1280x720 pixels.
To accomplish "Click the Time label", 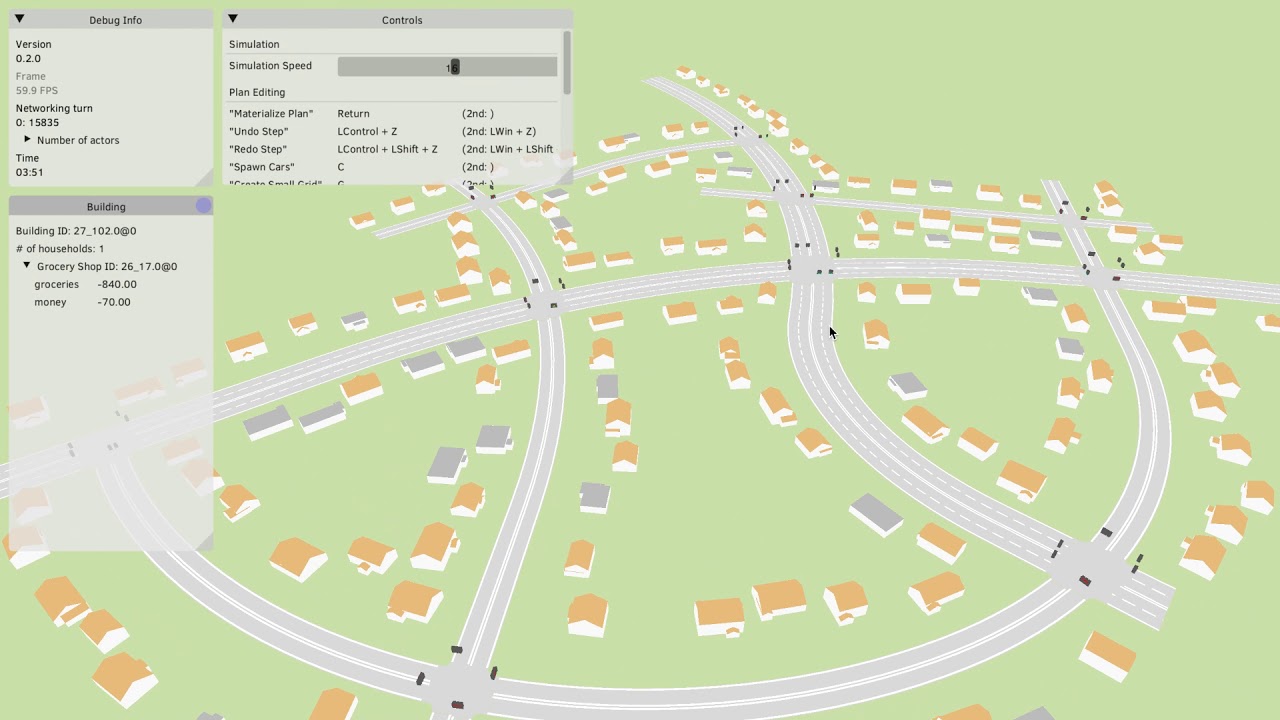I will click(27, 158).
